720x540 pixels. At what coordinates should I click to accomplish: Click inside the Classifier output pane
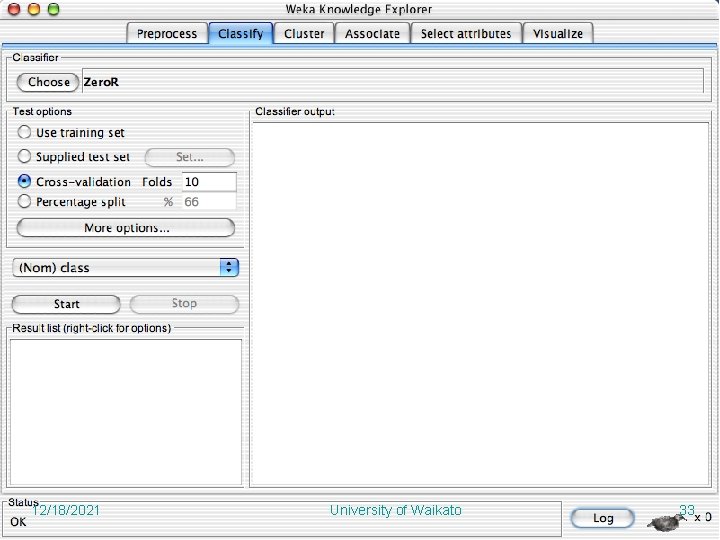point(481,304)
